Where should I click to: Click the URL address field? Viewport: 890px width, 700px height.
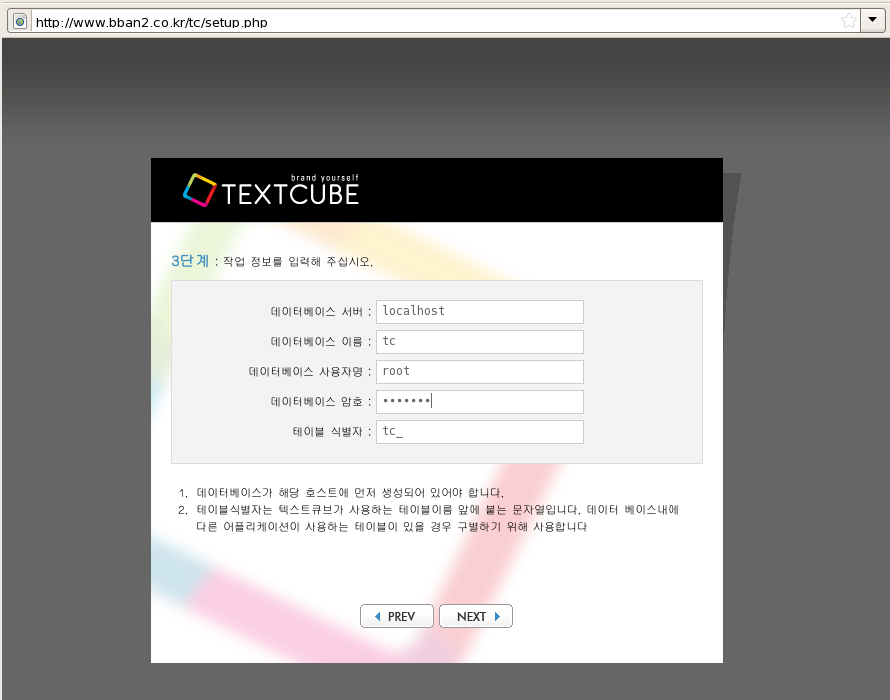tap(436, 22)
